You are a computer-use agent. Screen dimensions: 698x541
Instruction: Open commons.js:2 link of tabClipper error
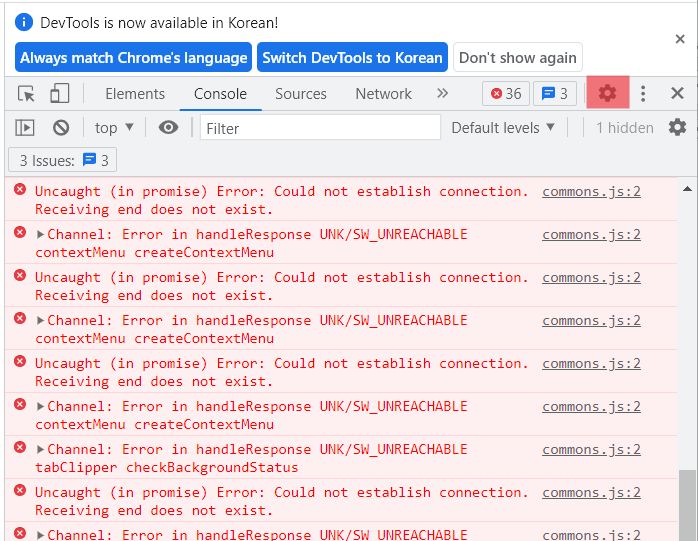[x=591, y=450]
